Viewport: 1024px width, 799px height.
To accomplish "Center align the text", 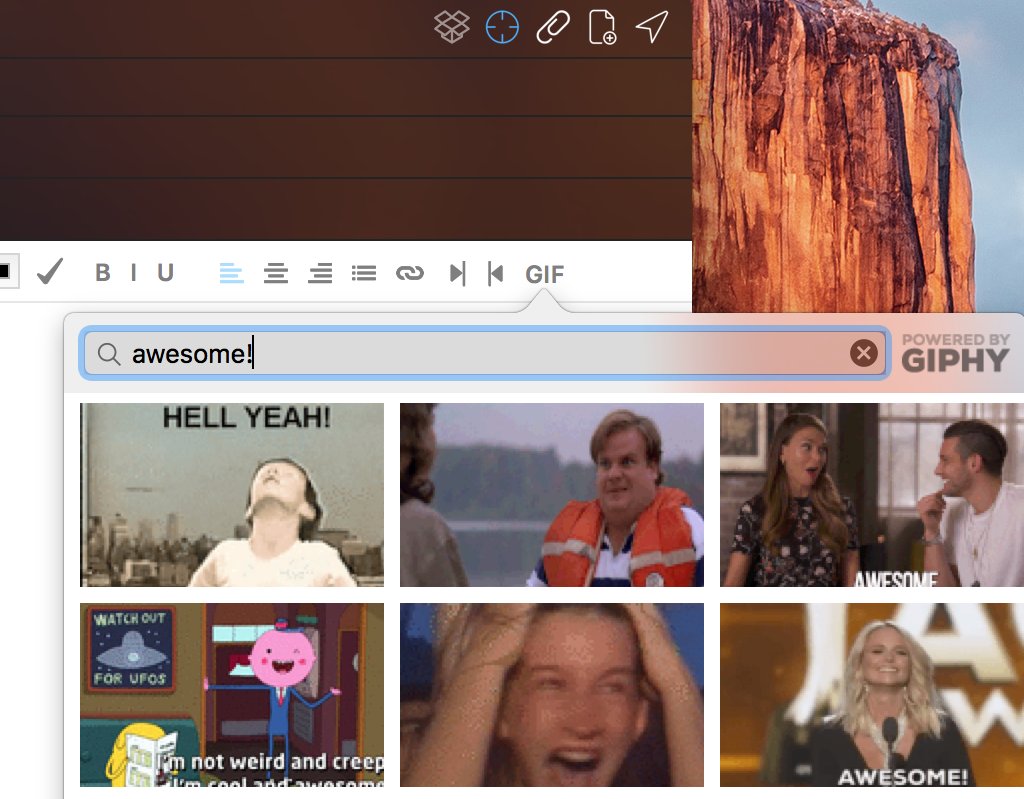I will (x=276, y=273).
